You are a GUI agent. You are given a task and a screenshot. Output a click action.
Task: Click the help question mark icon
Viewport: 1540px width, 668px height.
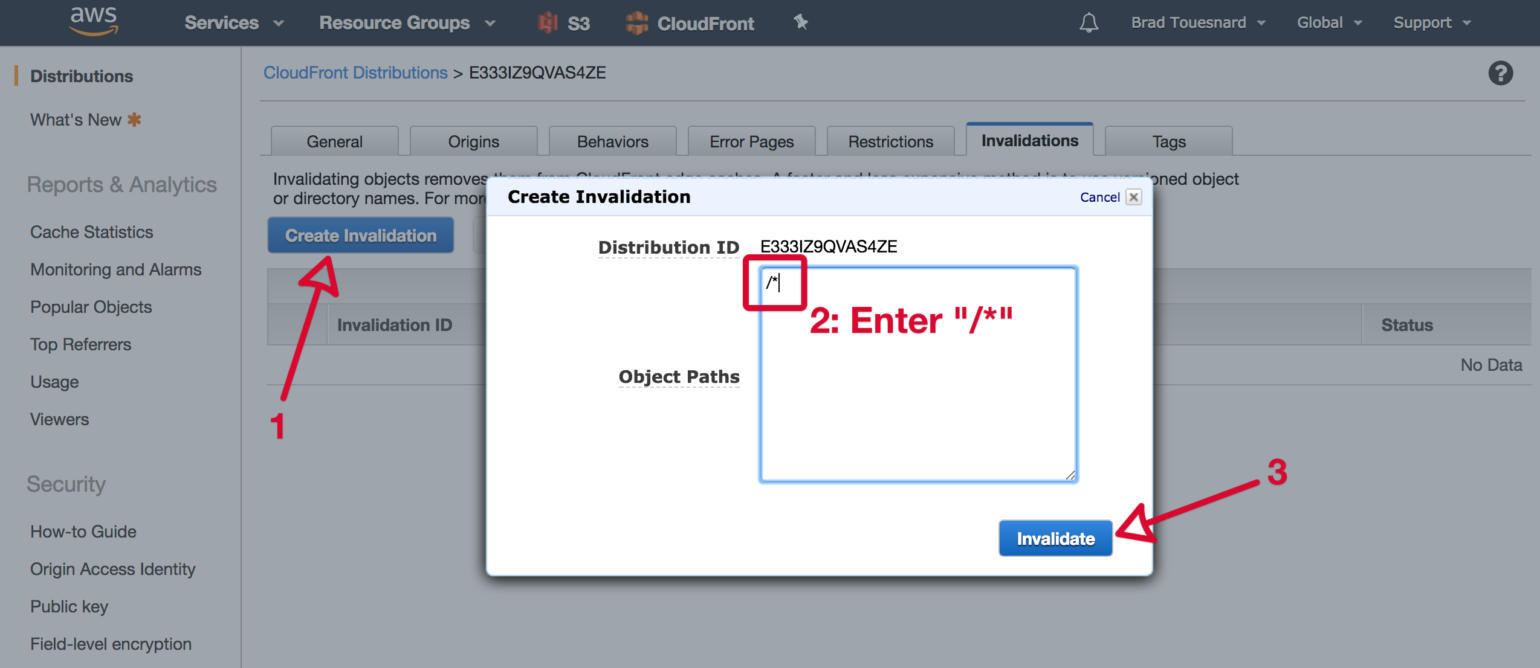(x=1500, y=73)
